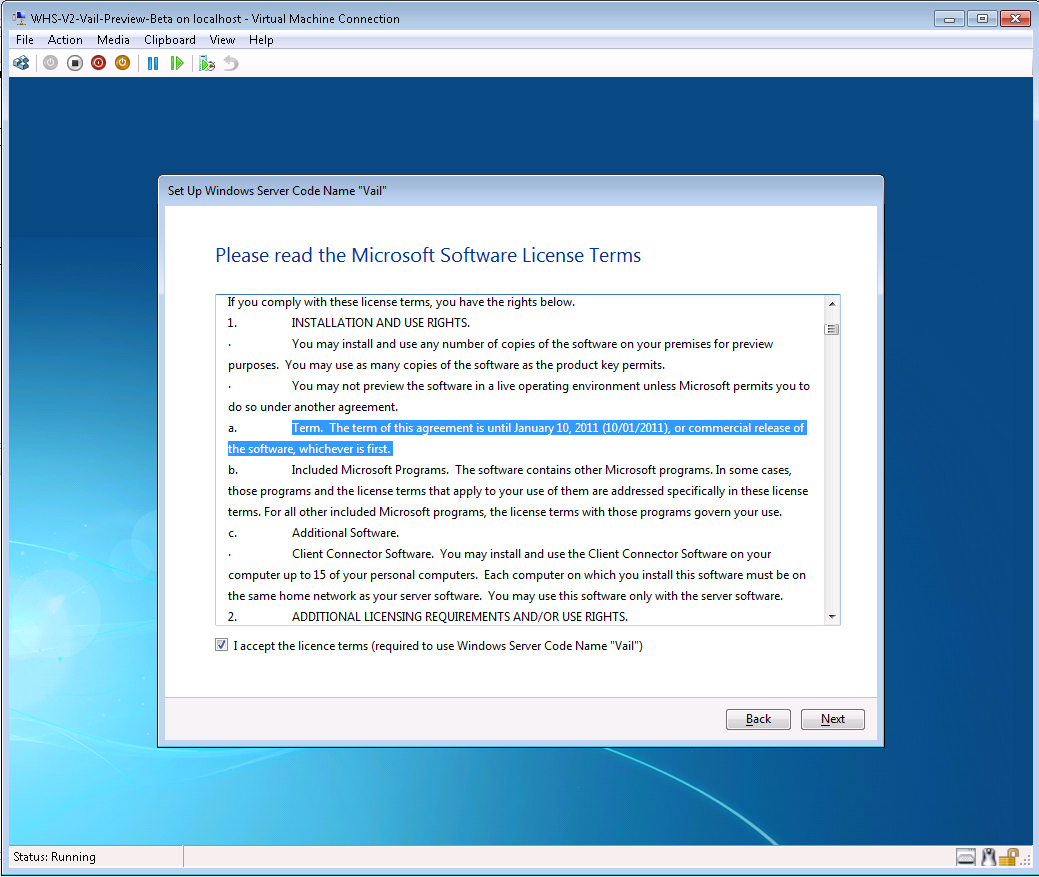Click the 'Client Connector Software' paragraph

click(x=517, y=575)
